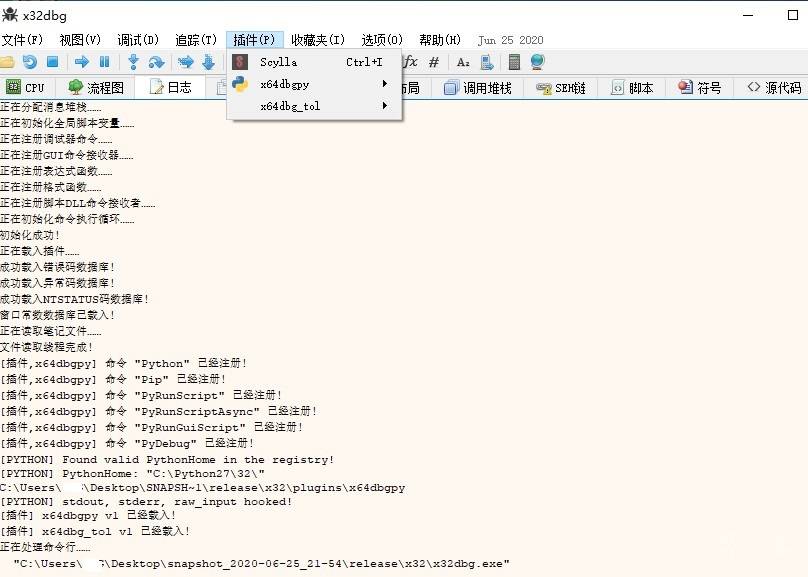Open the 收藏夹(I) menu

[x=318, y=40]
